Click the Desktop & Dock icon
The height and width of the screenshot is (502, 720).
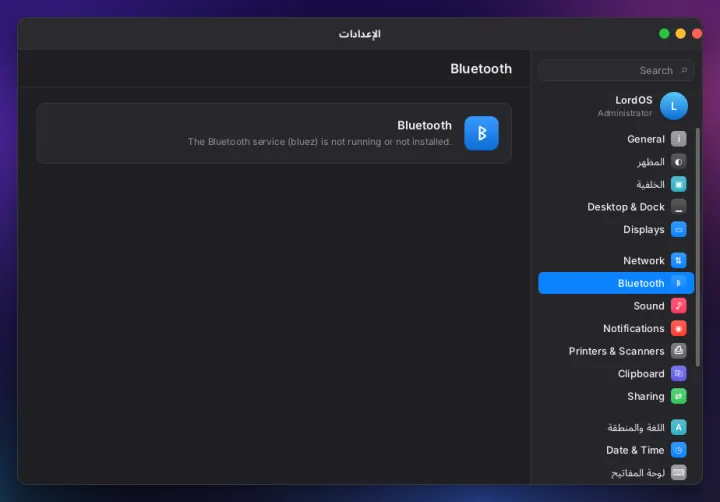tap(678, 207)
